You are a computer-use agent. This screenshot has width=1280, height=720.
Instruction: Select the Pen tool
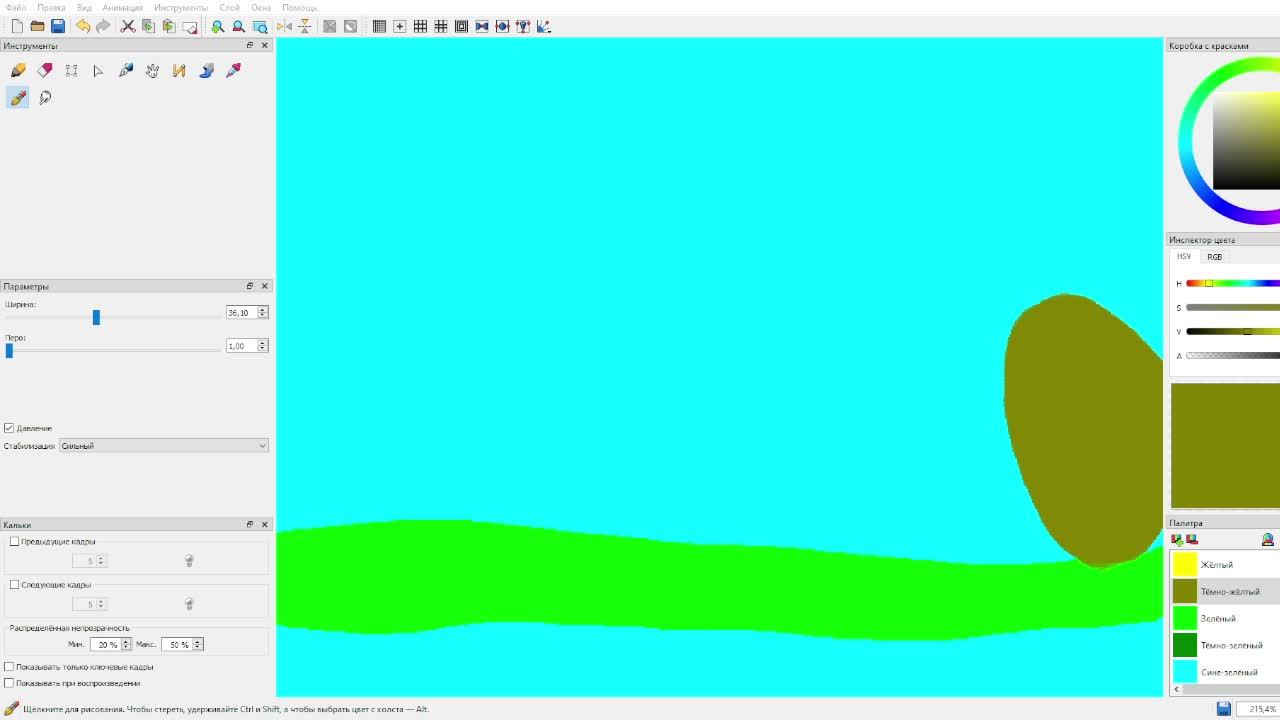click(x=125, y=70)
